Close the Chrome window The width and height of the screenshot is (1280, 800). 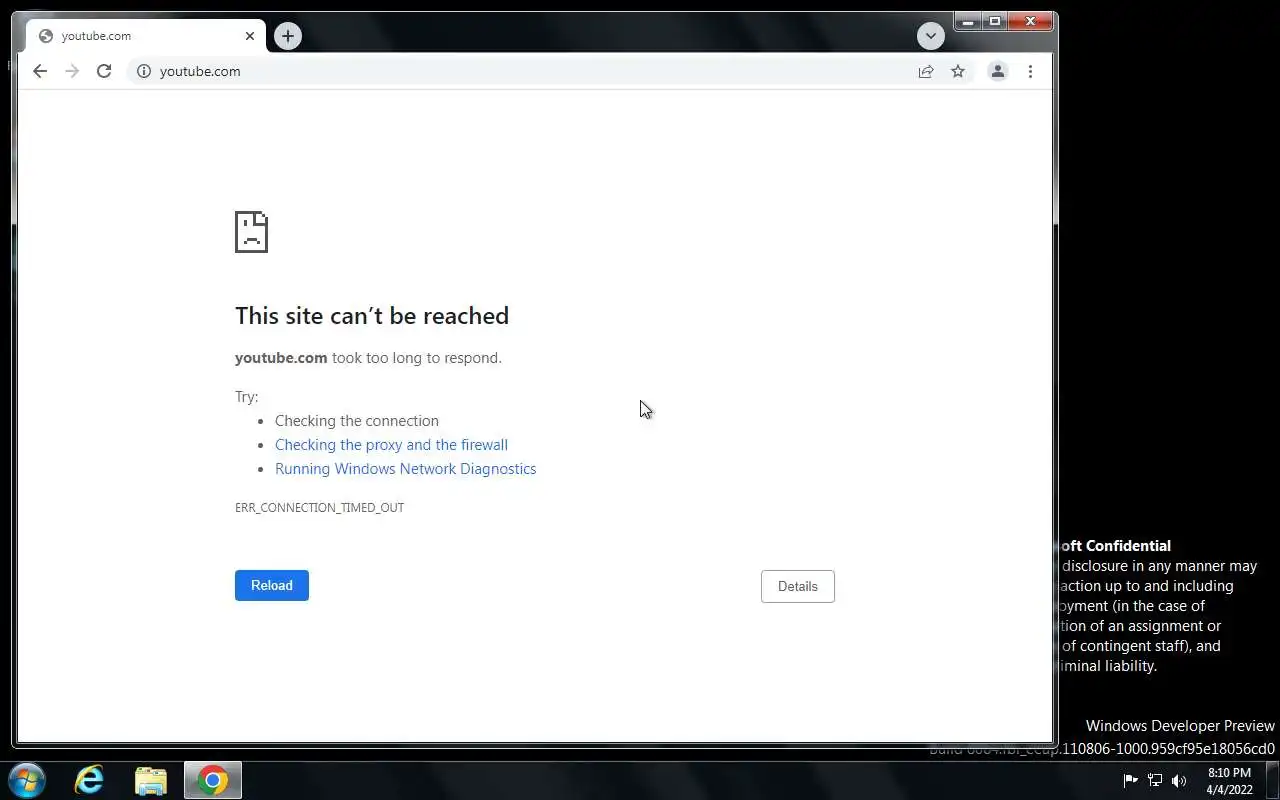coord(1030,21)
